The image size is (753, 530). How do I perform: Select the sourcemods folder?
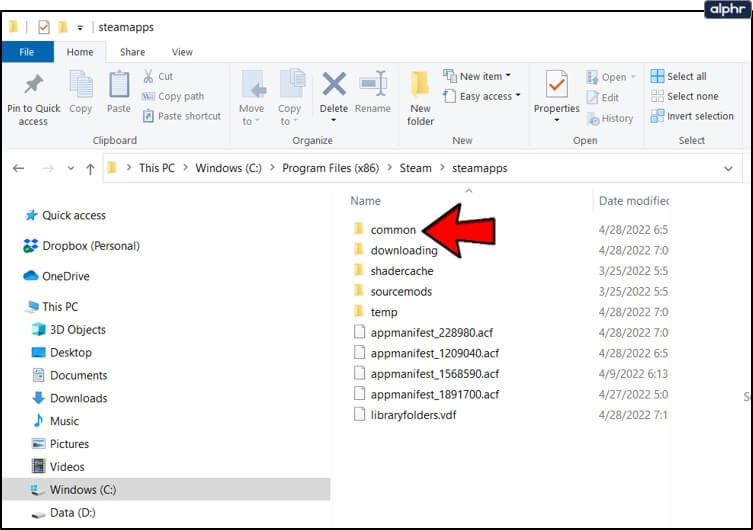pyautogui.click(x=393, y=291)
